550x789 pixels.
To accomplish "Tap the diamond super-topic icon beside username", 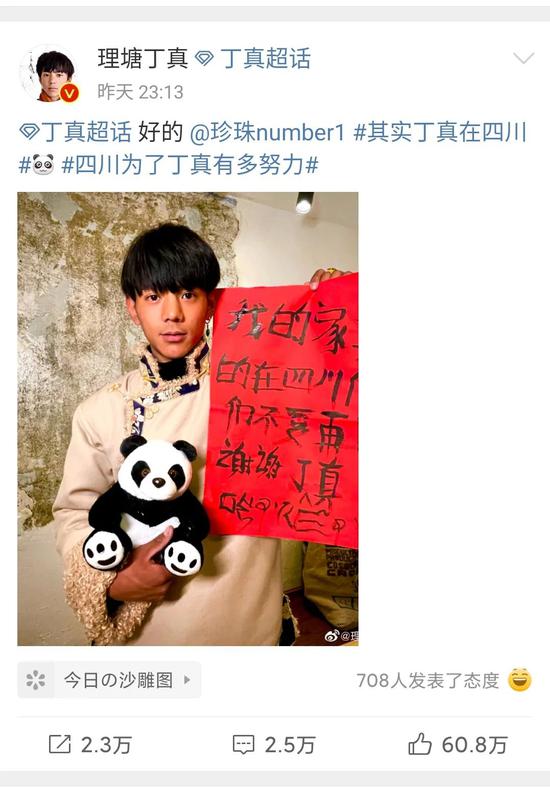I will [x=204, y=59].
